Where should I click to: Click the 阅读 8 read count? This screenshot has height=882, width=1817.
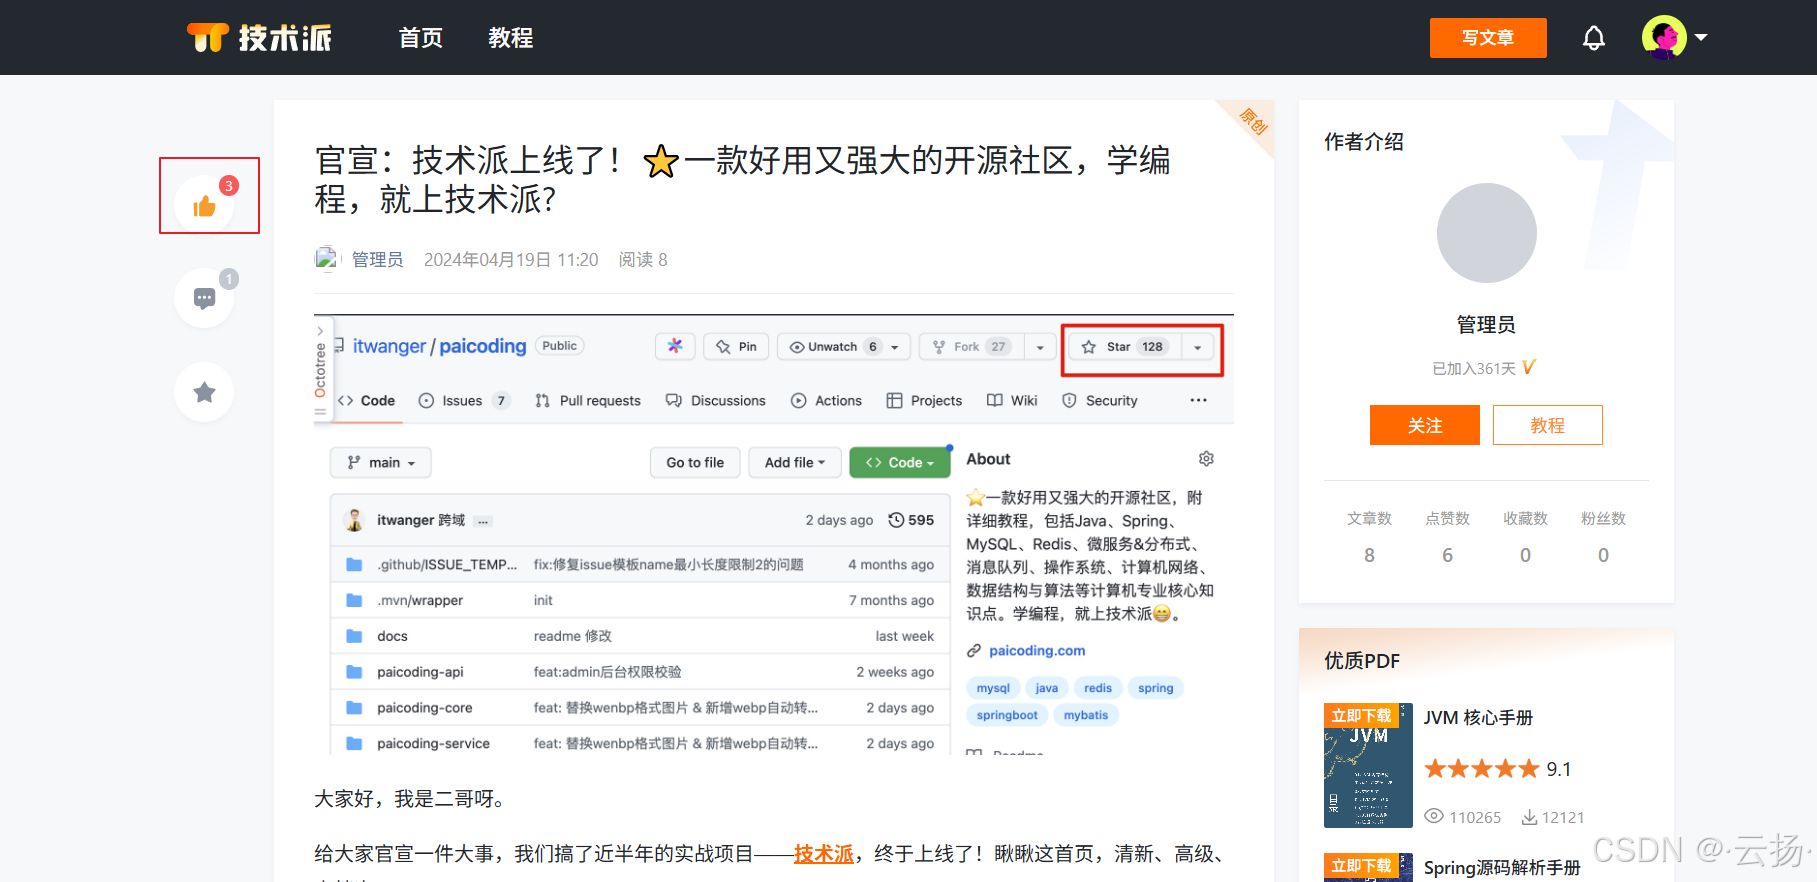pos(643,260)
